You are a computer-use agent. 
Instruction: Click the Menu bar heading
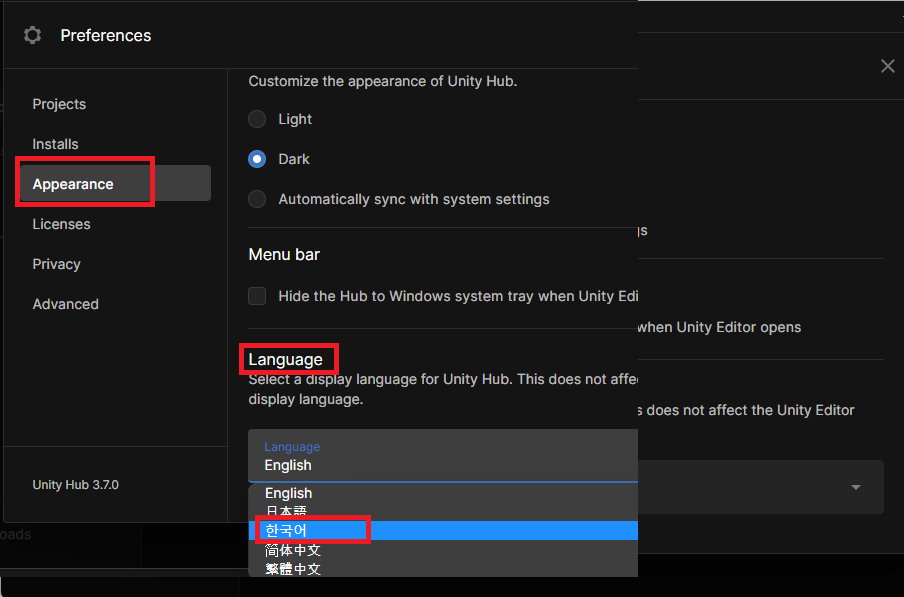coord(284,255)
